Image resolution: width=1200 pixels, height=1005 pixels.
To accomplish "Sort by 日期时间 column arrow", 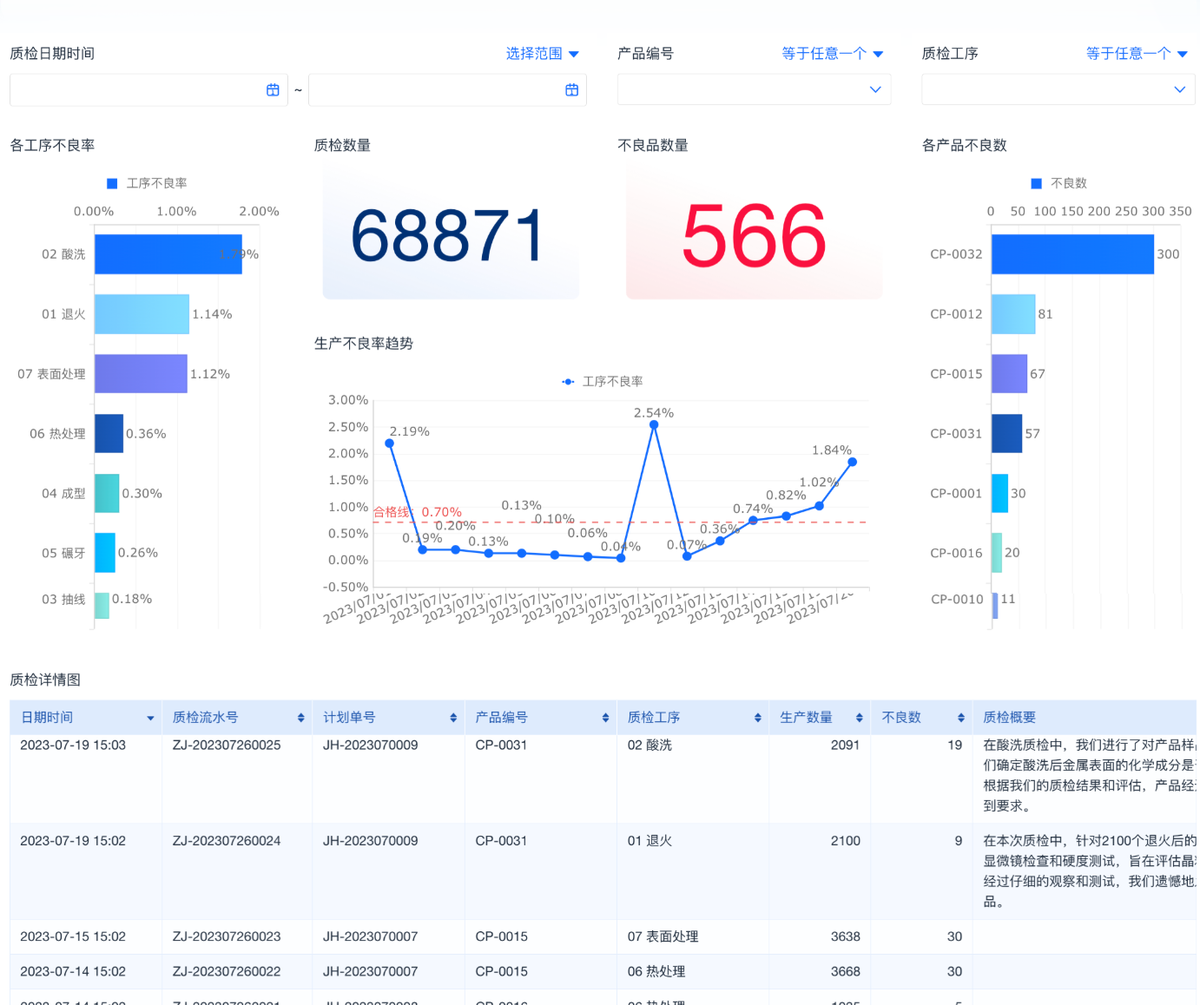I will pos(151,718).
